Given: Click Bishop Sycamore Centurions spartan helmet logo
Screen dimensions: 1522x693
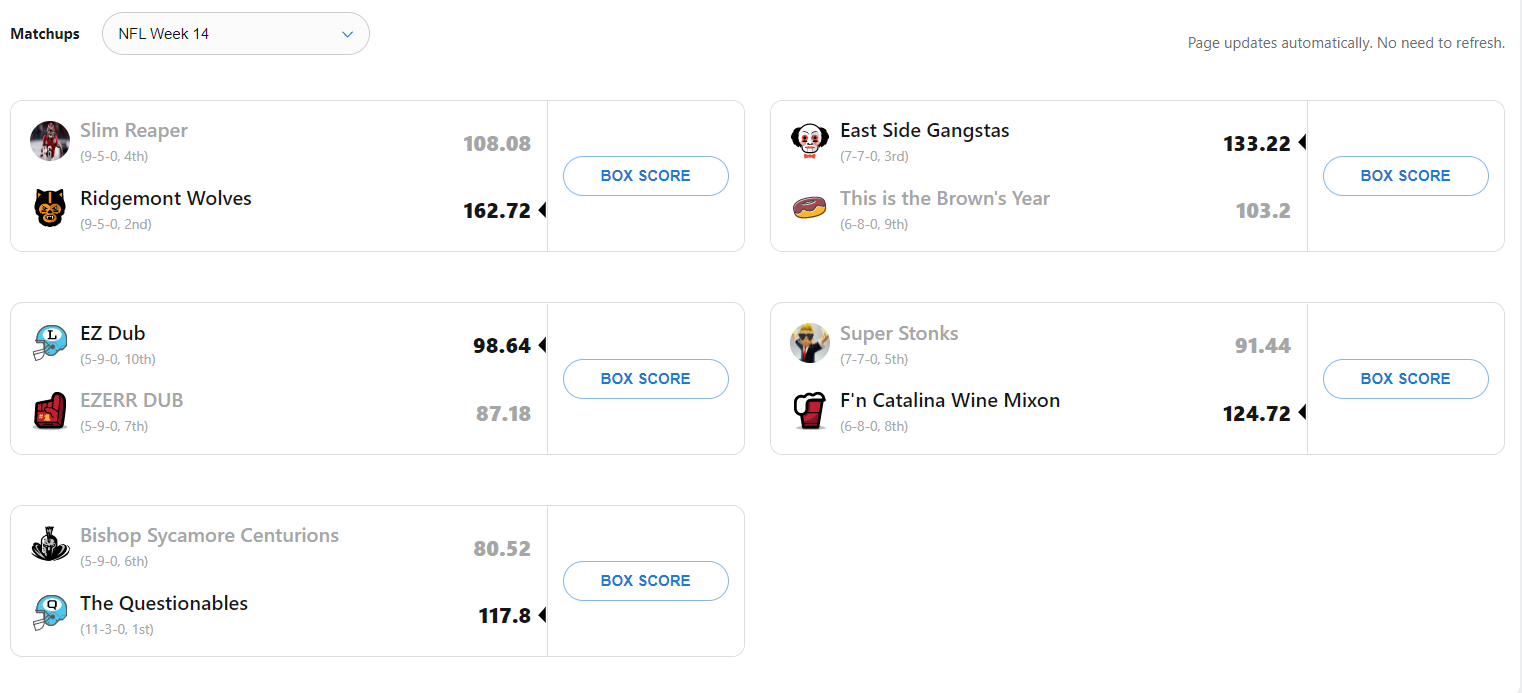Looking at the screenshot, I should pos(49,545).
